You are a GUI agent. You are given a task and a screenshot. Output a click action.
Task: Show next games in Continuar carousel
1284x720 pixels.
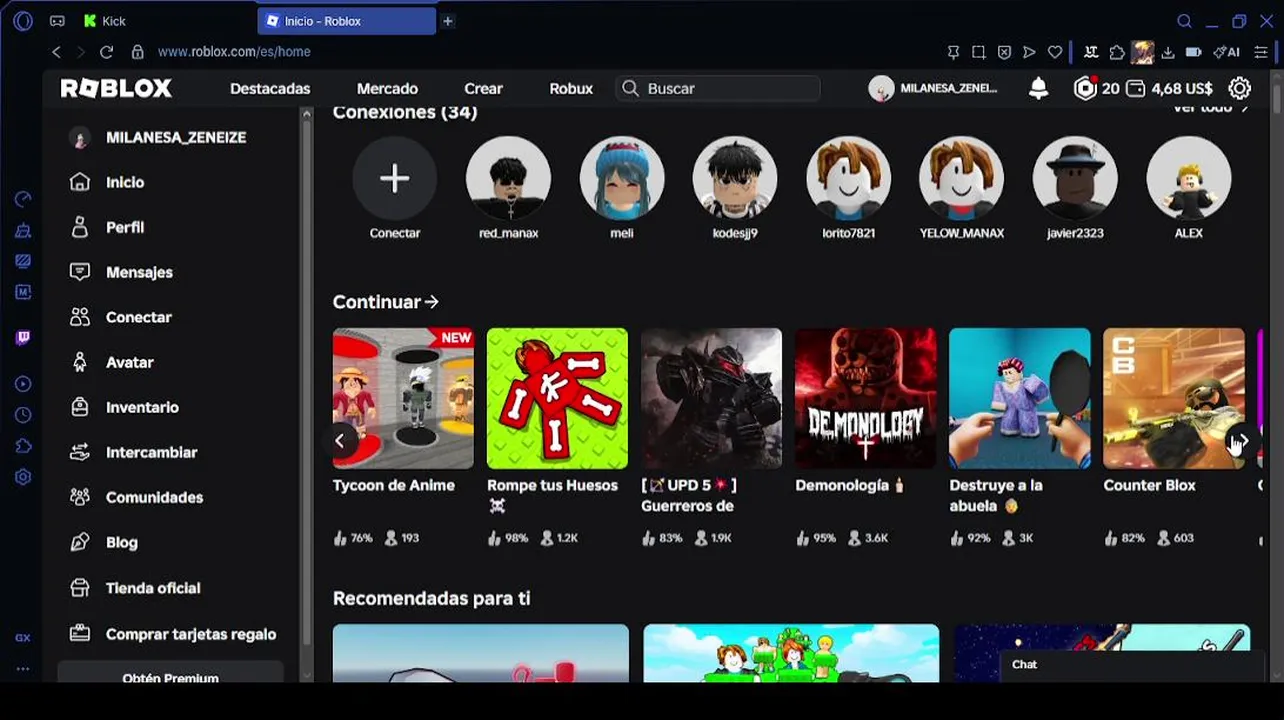(x=1241, y=441)
